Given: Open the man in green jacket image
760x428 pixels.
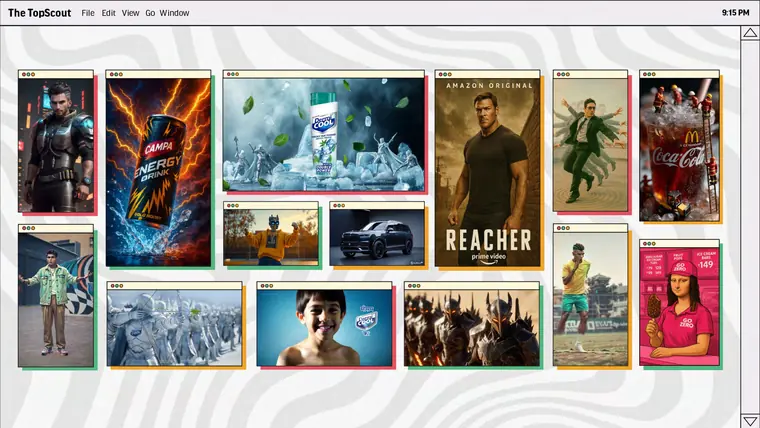Looking at the screenshot, I should pos(56,299).
